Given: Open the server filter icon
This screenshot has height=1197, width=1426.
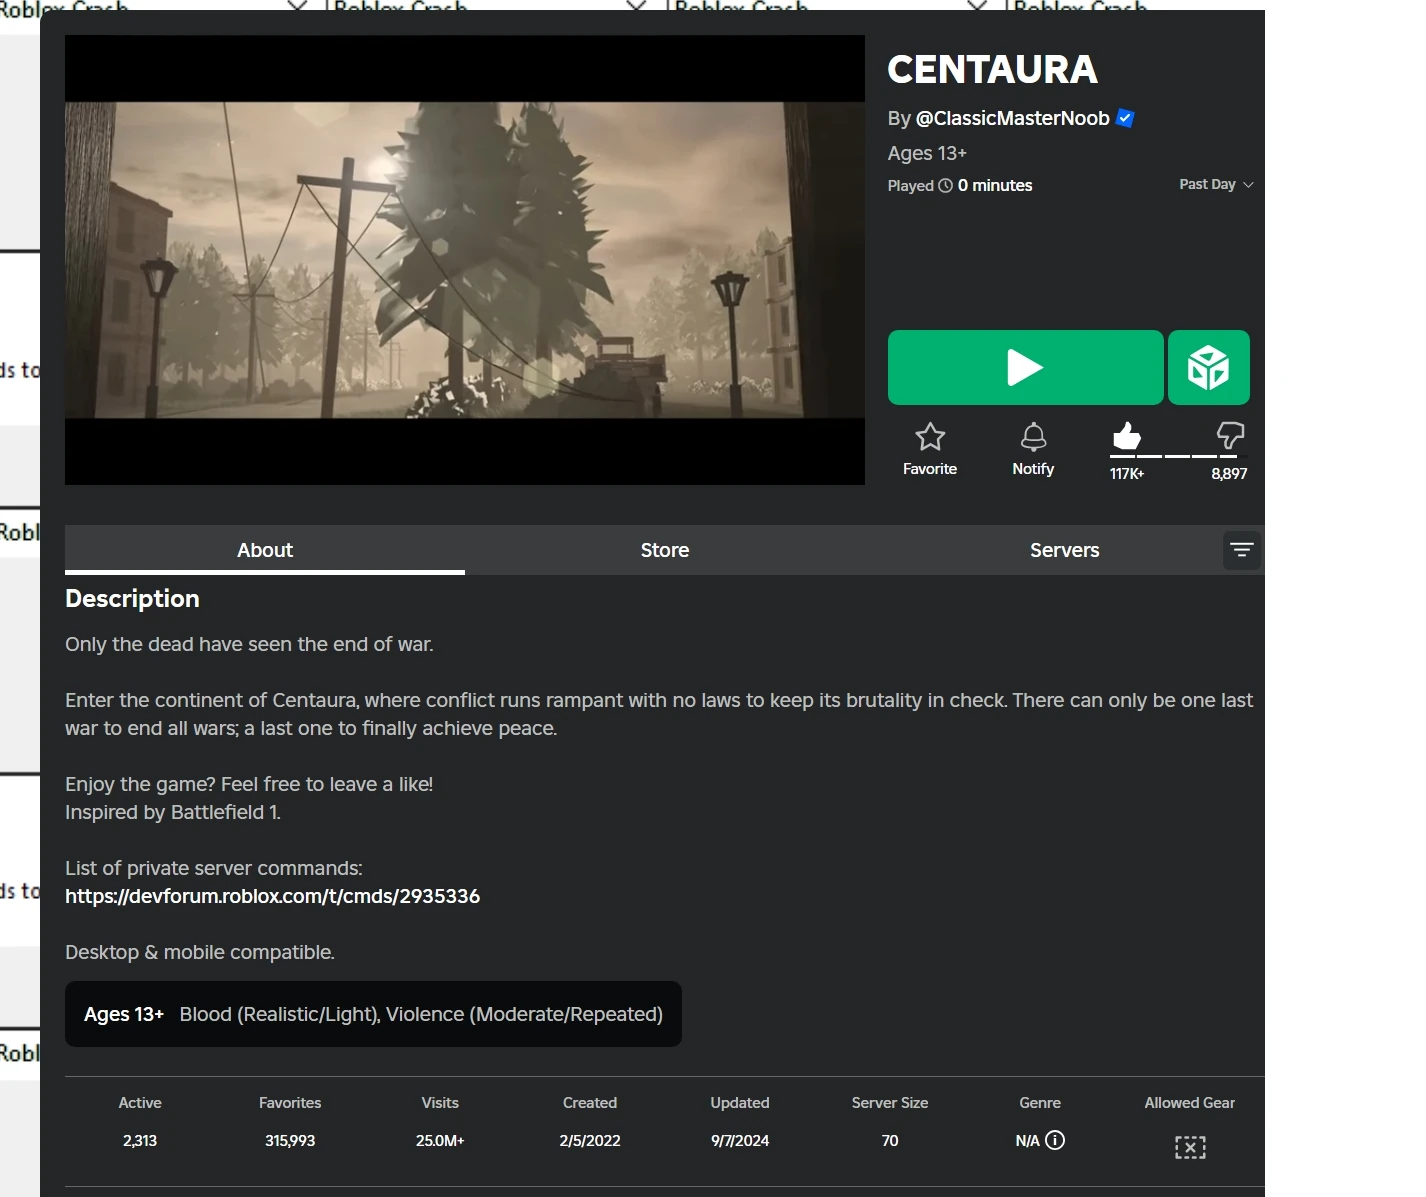Looking at the screenshot, I should click(1242, 550).
